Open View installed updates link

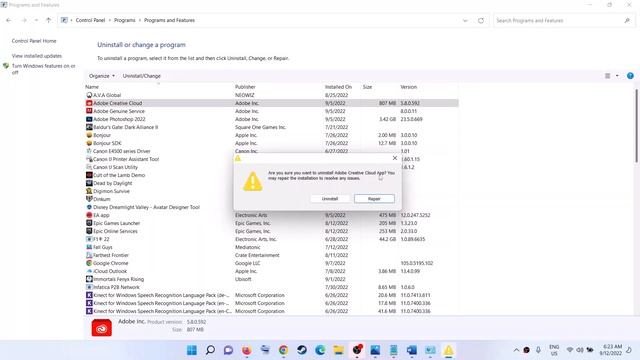37,56
